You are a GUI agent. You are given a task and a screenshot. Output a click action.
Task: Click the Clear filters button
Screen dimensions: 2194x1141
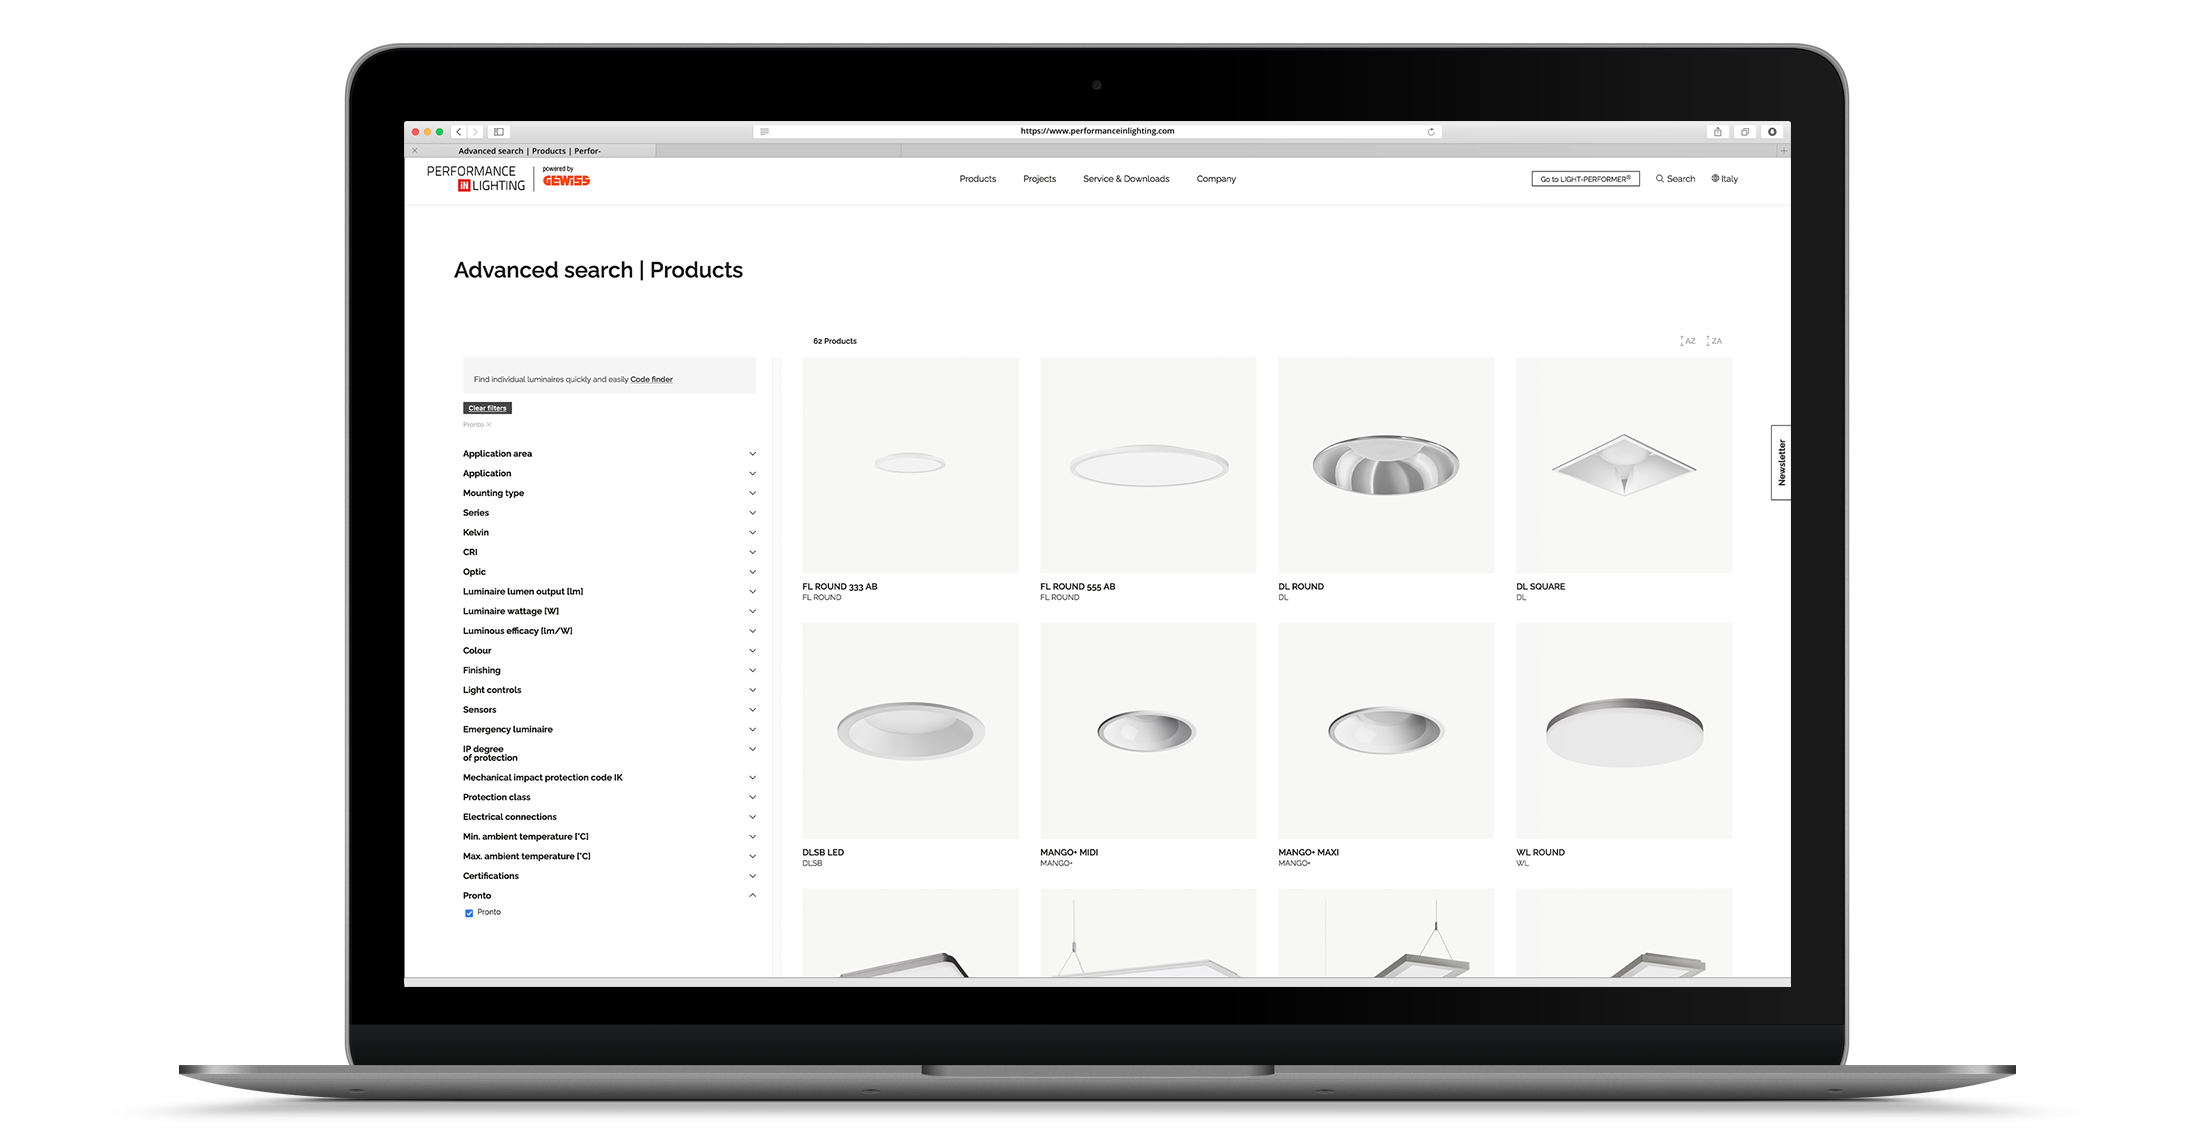(486, 408)
